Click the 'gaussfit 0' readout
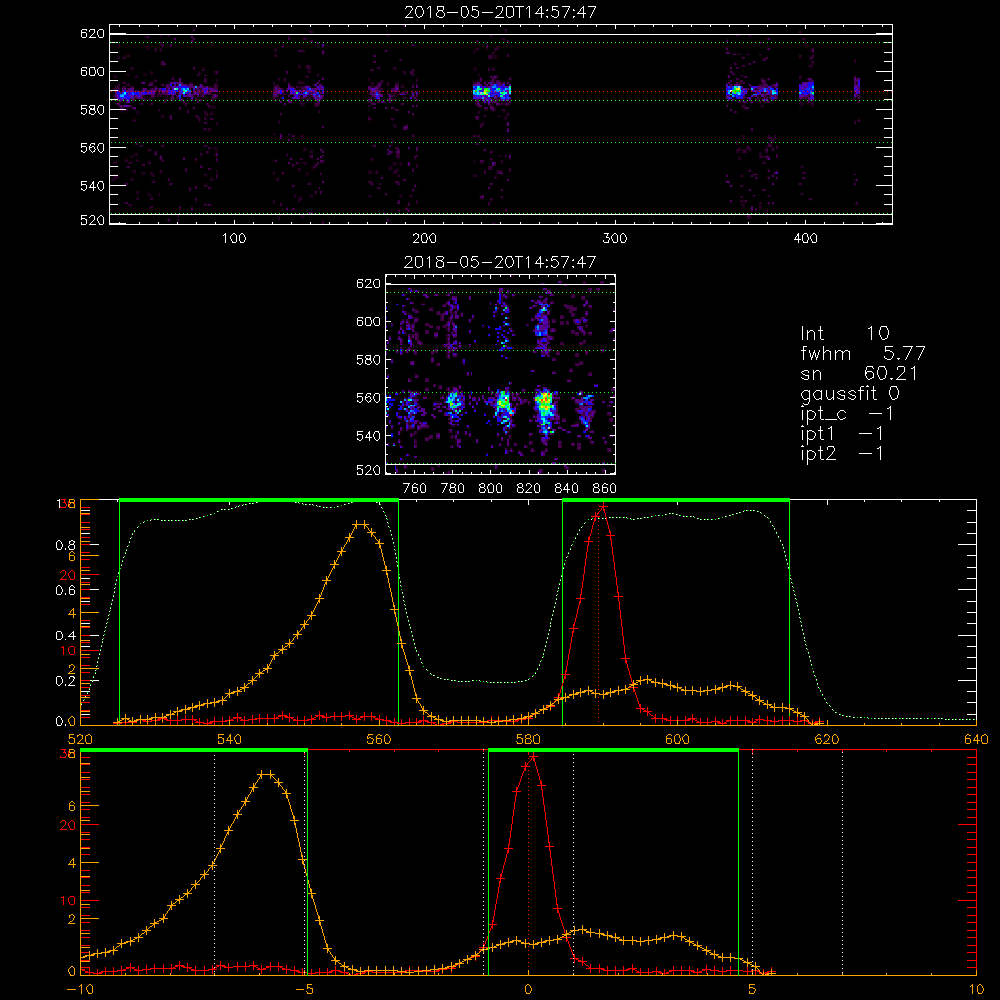 850,393
